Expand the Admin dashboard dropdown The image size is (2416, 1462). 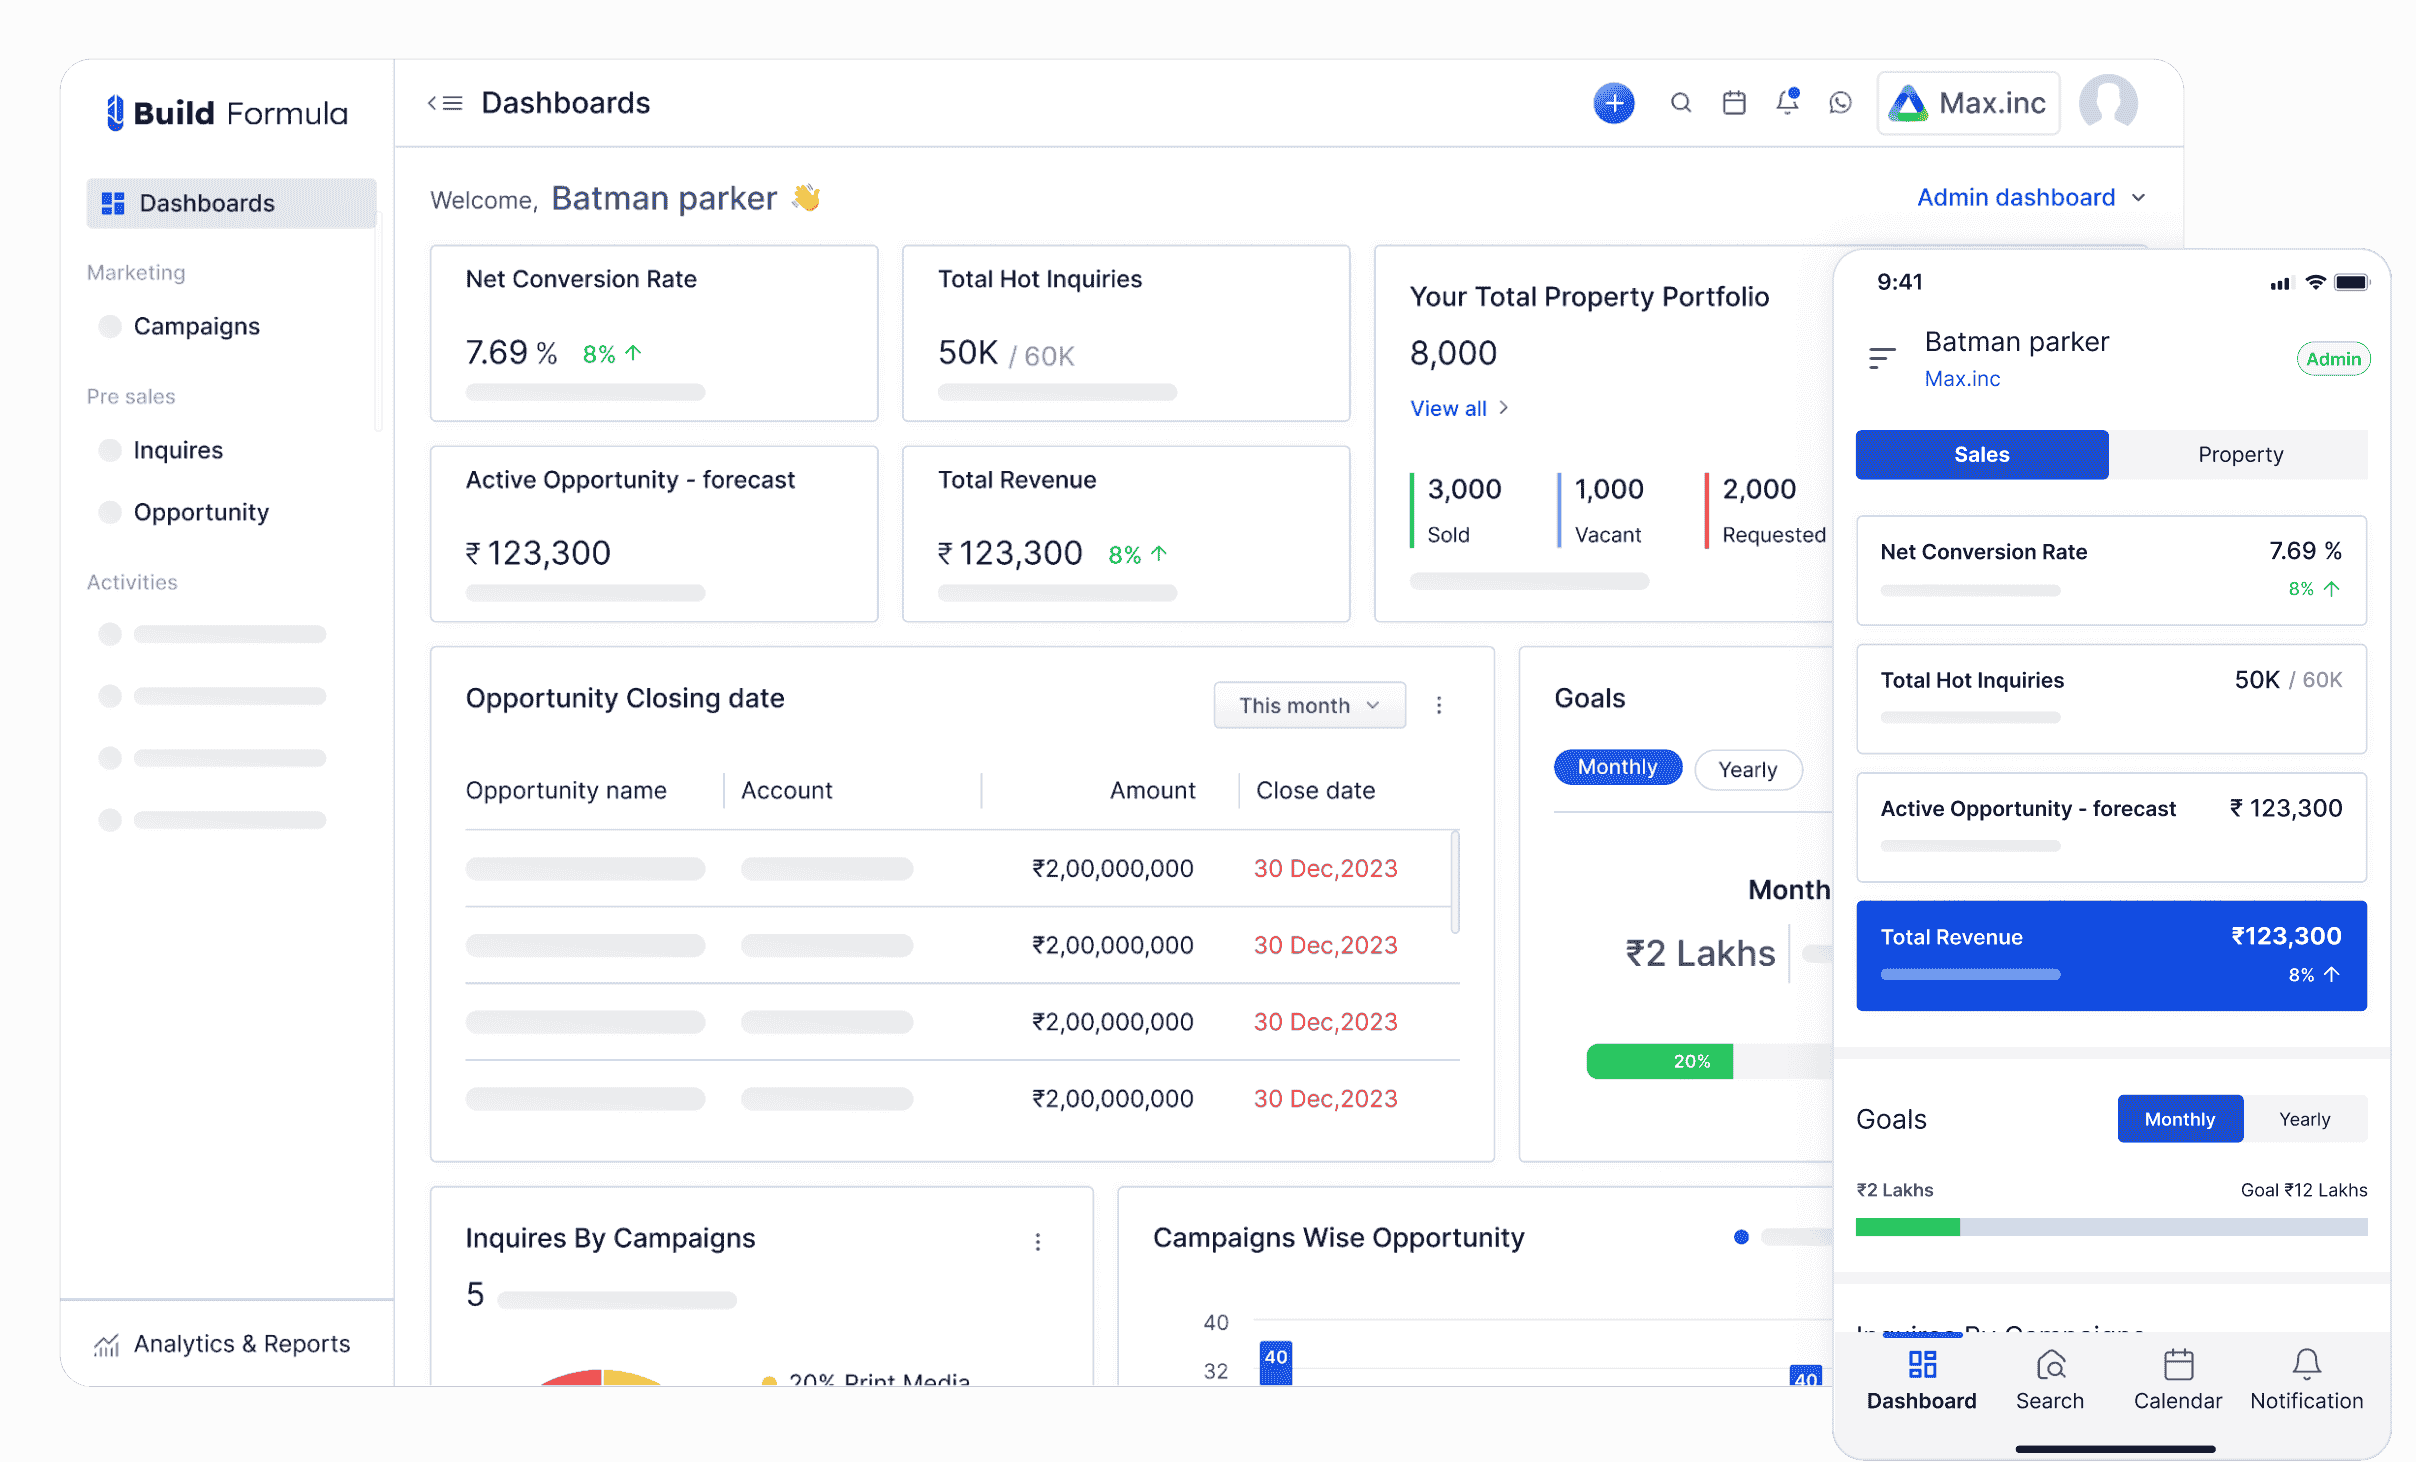[2030, 198]
